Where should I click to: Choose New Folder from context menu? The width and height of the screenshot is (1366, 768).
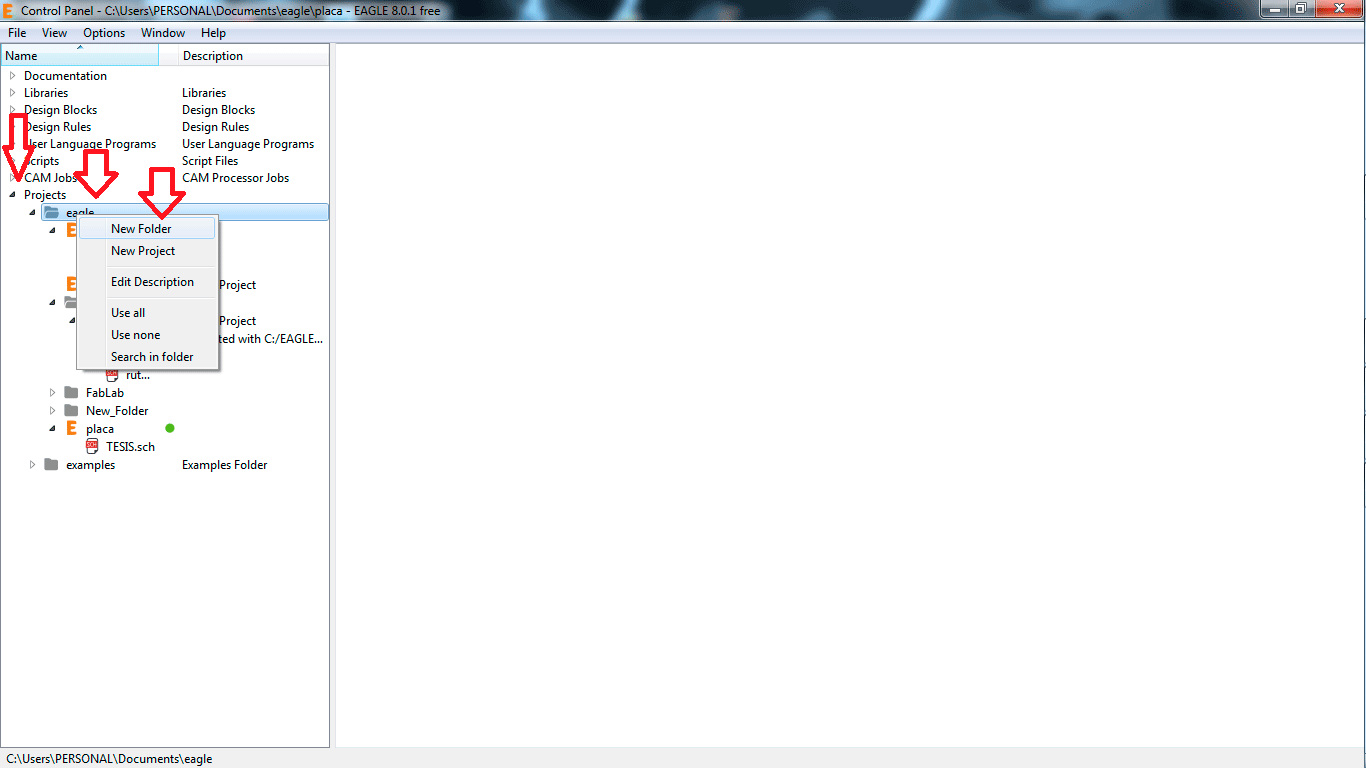tap(147, 229)
